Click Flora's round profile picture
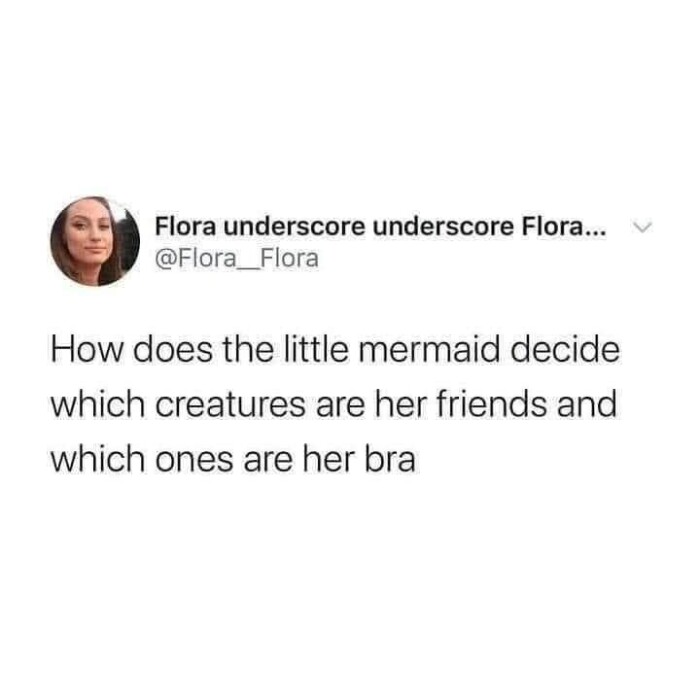The height and width of the screenshot is (700, 700). coord(95,241)
